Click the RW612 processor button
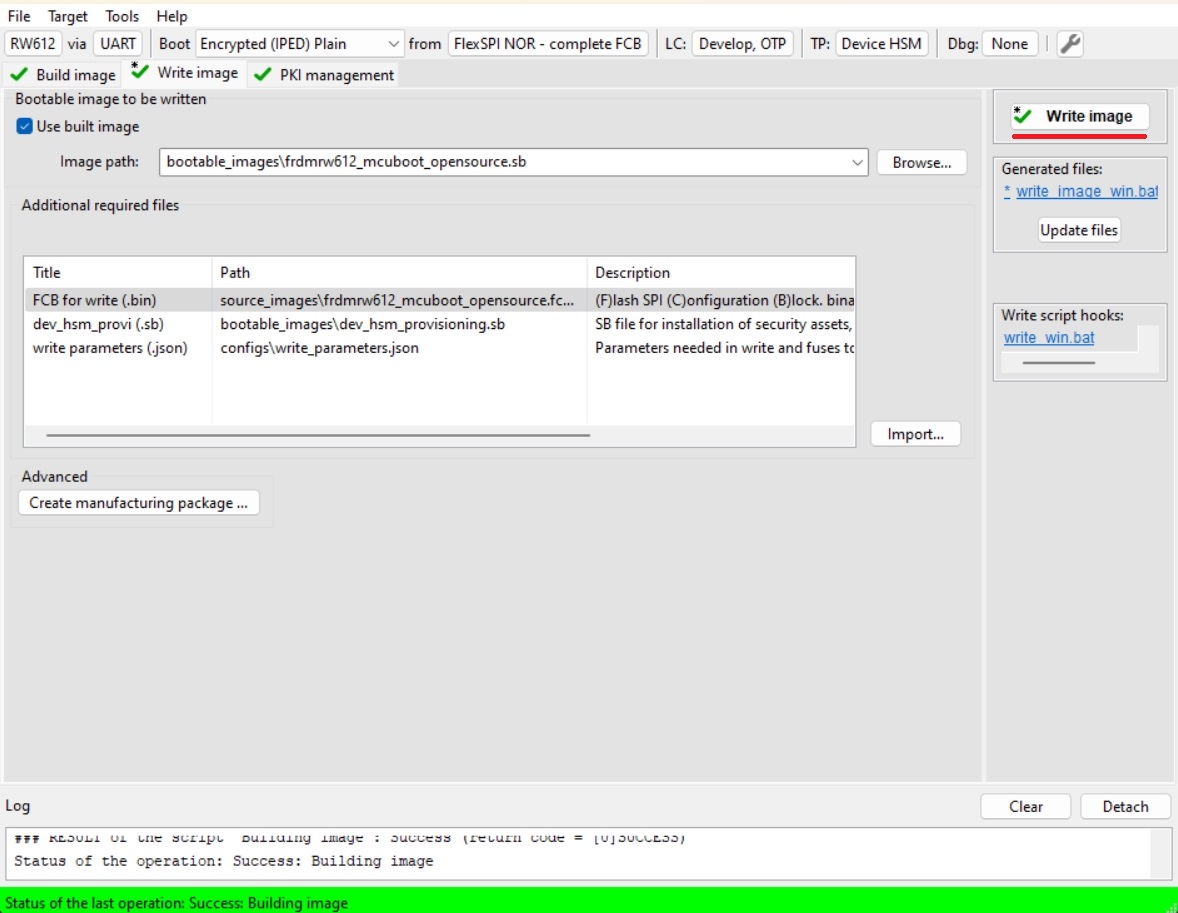Image resolution: width=1178 pixels, height=913 pixels. pos(33,44)
